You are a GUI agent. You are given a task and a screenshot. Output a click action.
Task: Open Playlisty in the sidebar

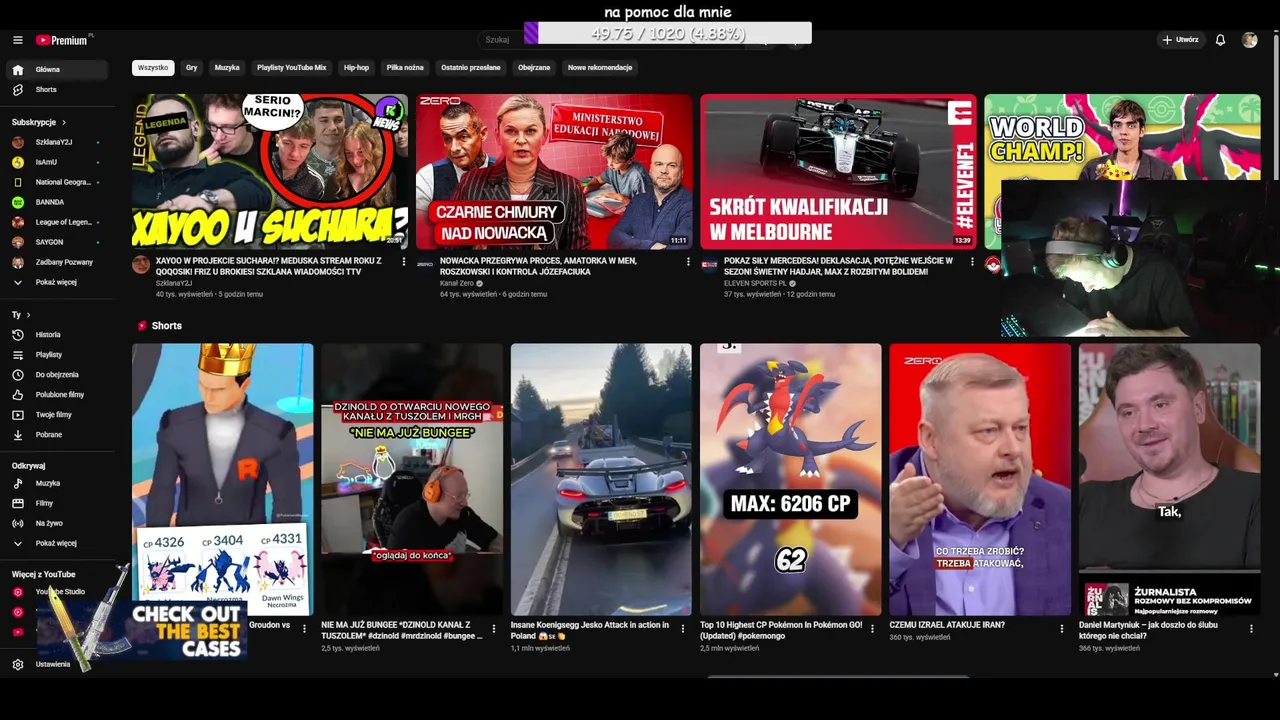coord(58,355)
